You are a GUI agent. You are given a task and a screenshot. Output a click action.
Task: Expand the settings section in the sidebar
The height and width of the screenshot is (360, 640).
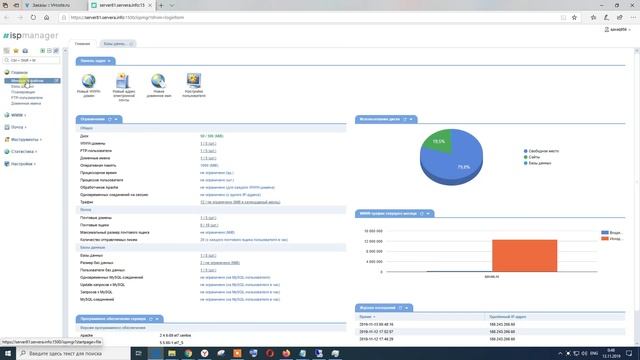(20, 164)
